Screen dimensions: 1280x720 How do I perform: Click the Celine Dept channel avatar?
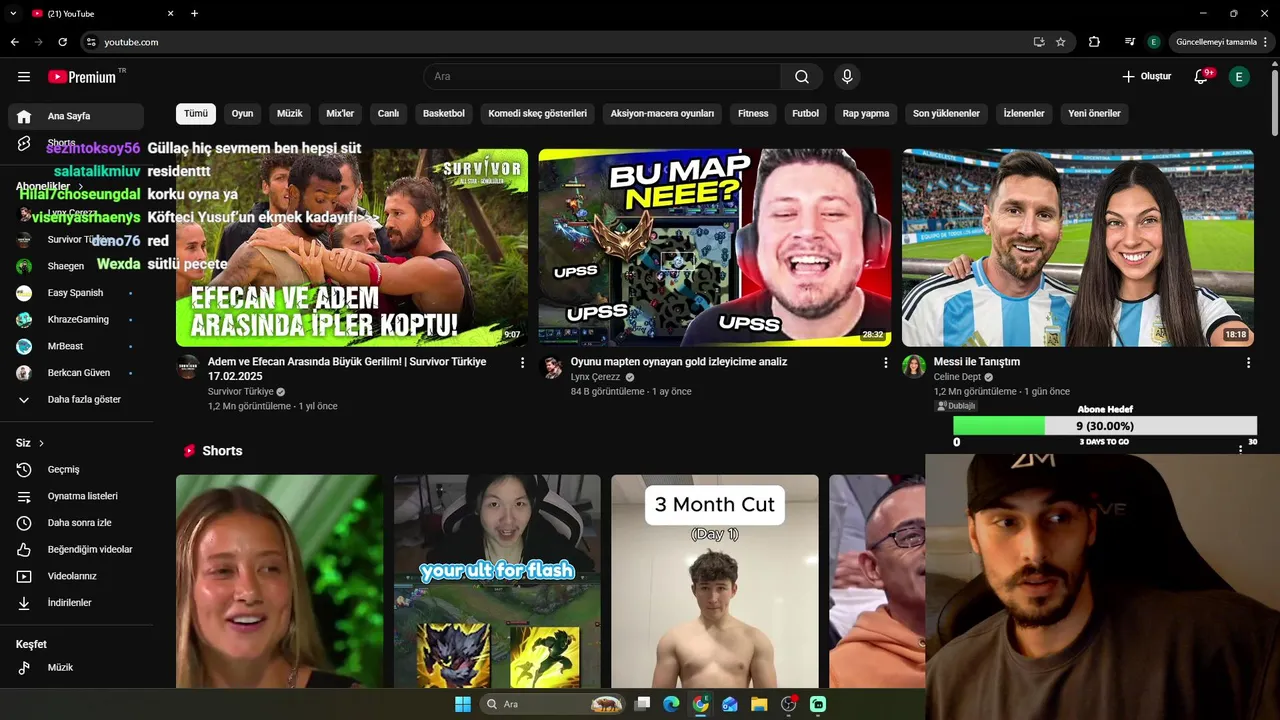(914, 366)
